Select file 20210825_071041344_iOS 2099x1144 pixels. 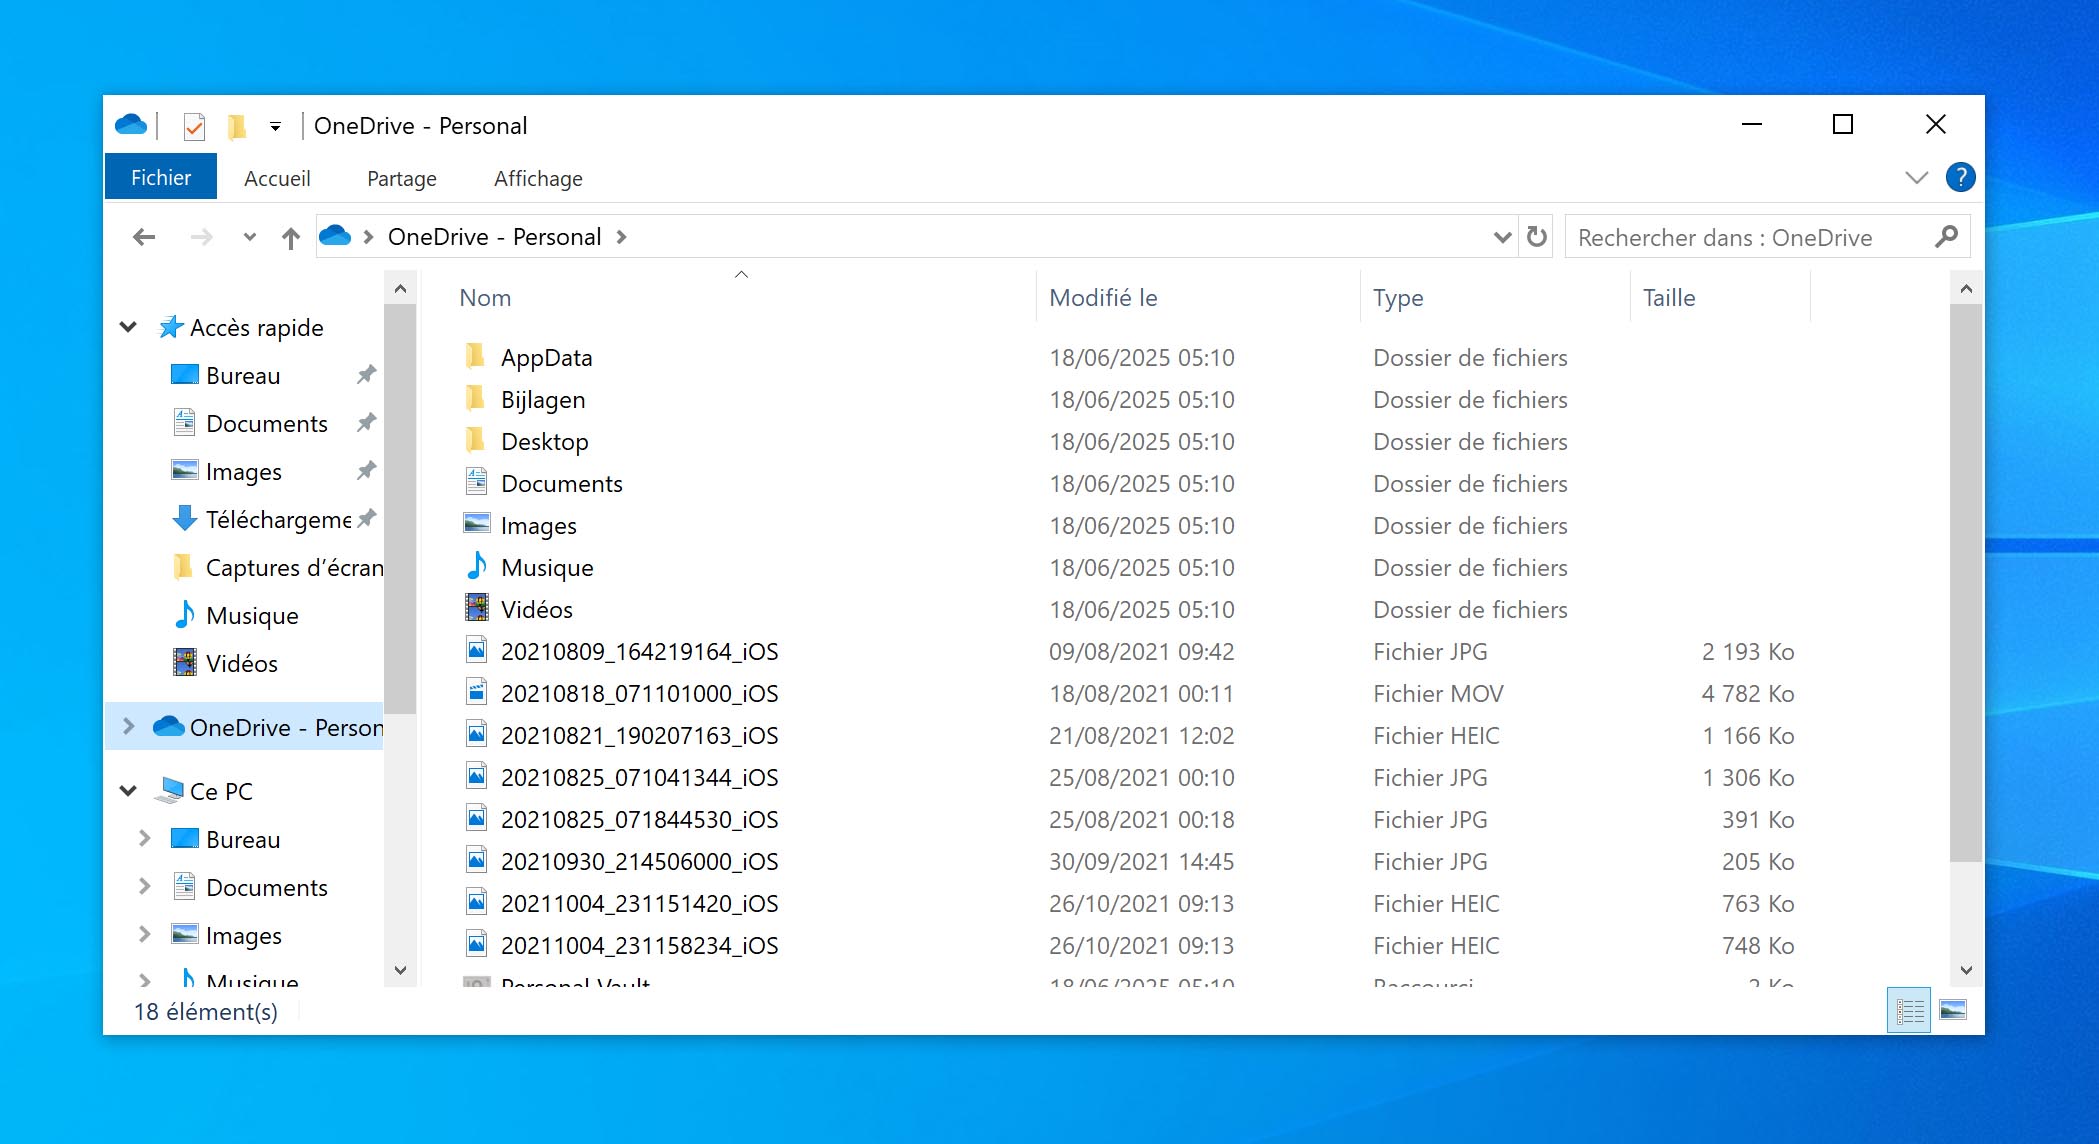(x=639, y=778)
